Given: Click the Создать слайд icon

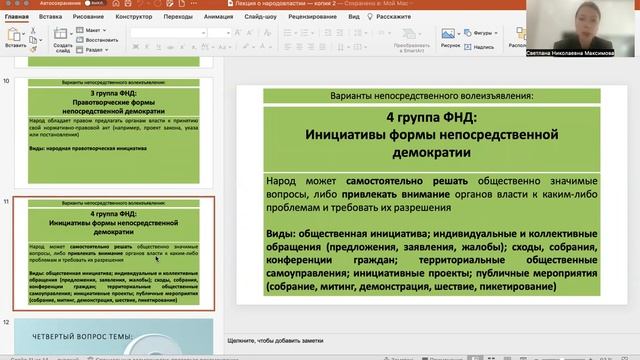Looking at the screenshot, I should pos(60,34).
